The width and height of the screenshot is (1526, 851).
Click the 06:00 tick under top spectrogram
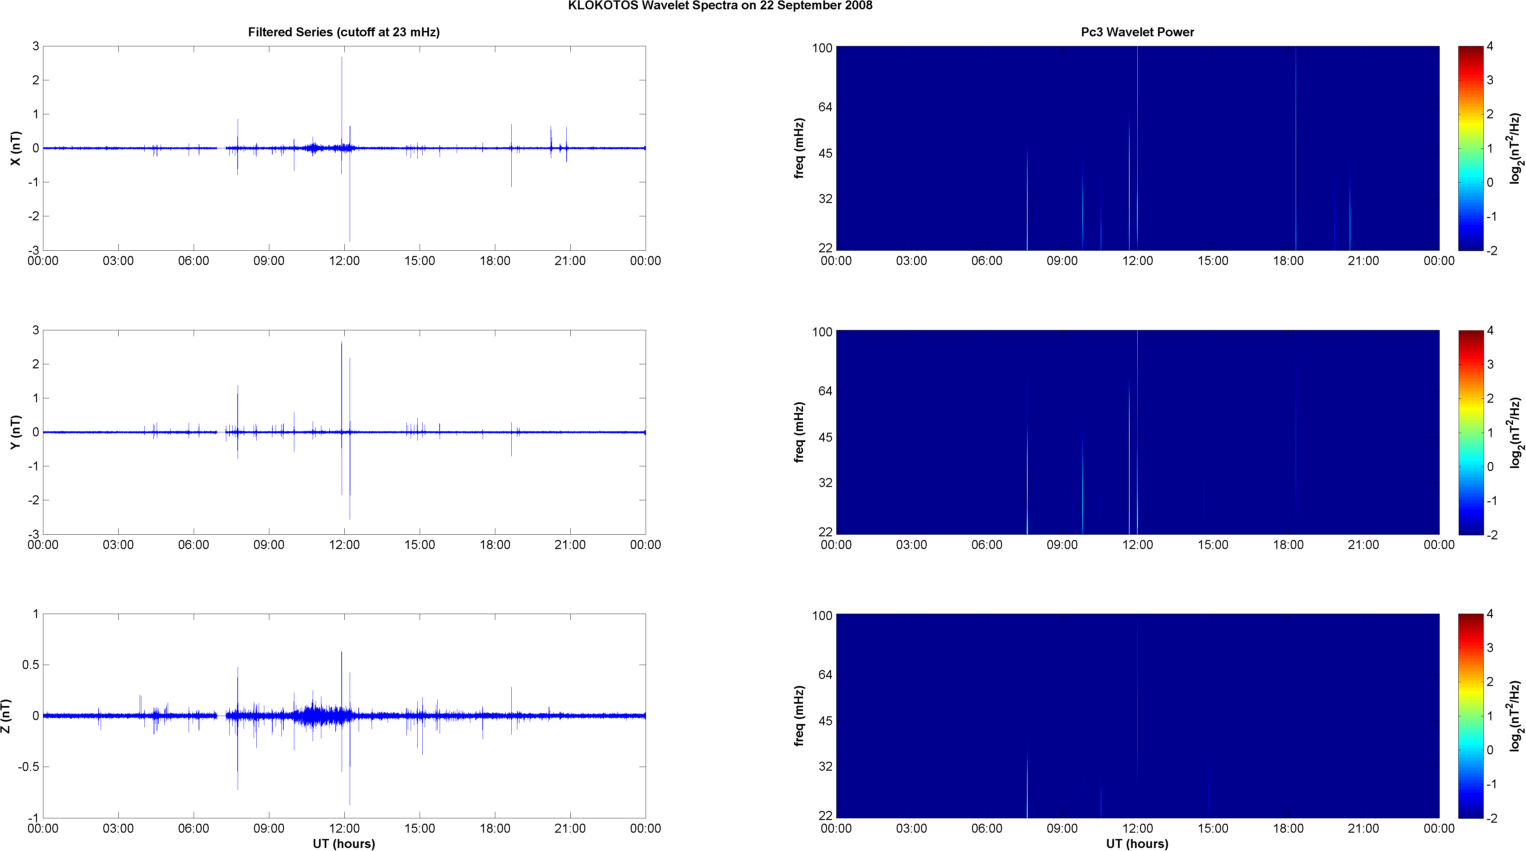tap(986, 261)
